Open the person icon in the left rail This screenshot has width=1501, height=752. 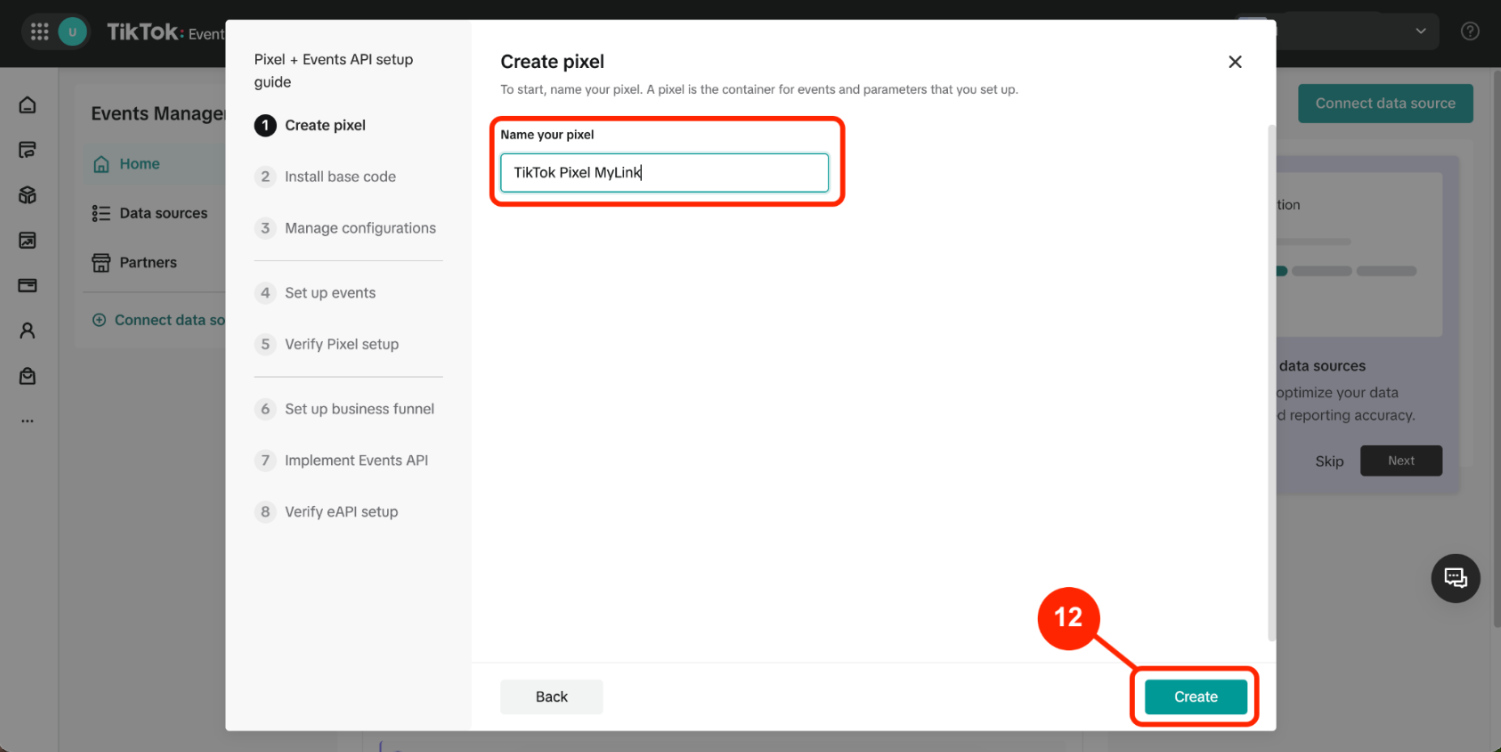click(28, 330)
